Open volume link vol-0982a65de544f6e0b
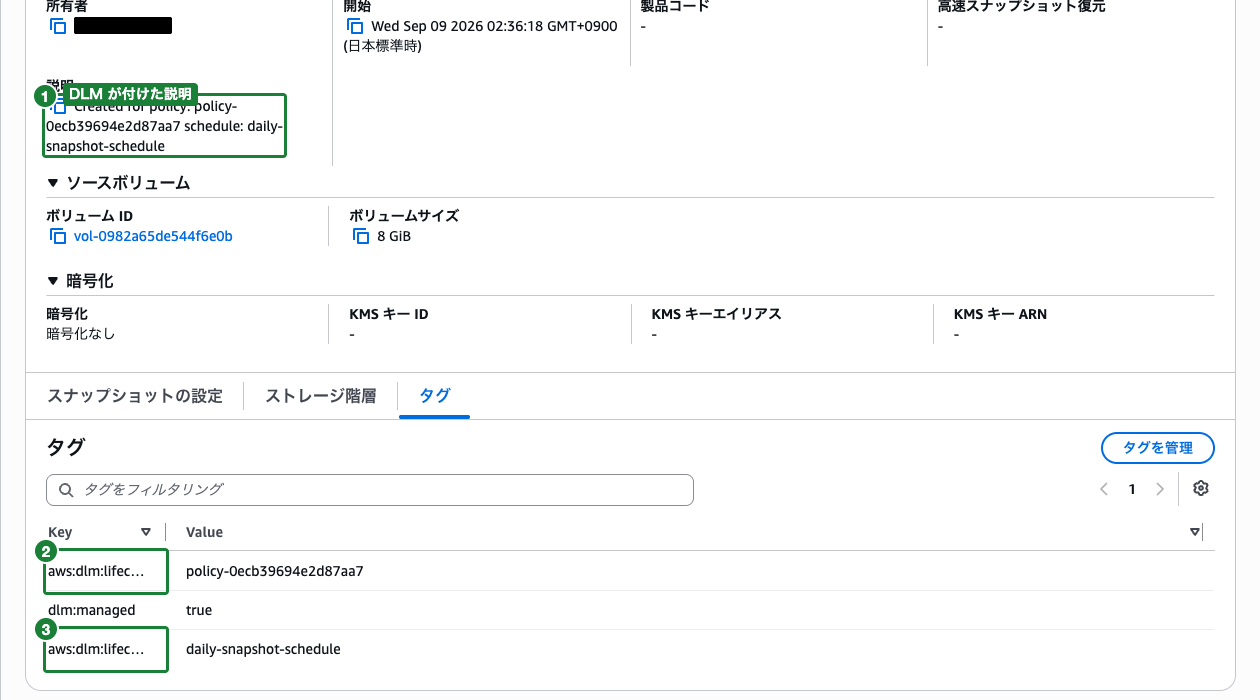This screenshot has height=700, width=1260. (153, 237)
